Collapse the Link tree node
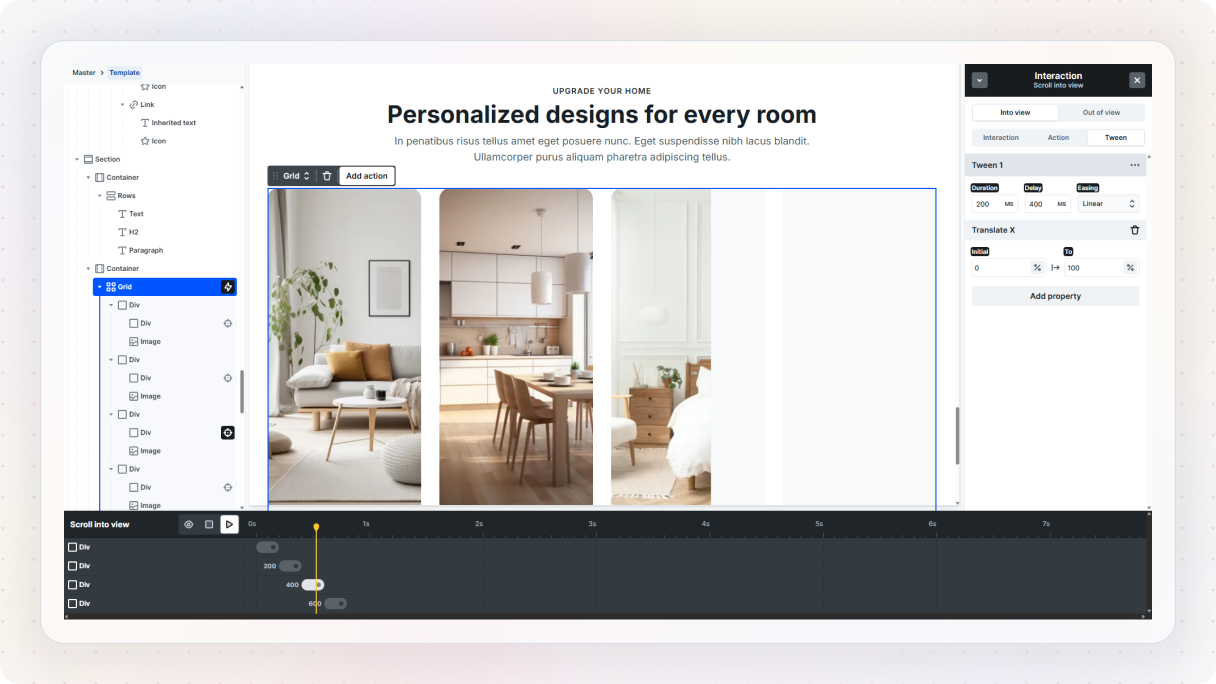This screenshot has width=1216, height=684. pyautogui.click(x=123, y=104)
